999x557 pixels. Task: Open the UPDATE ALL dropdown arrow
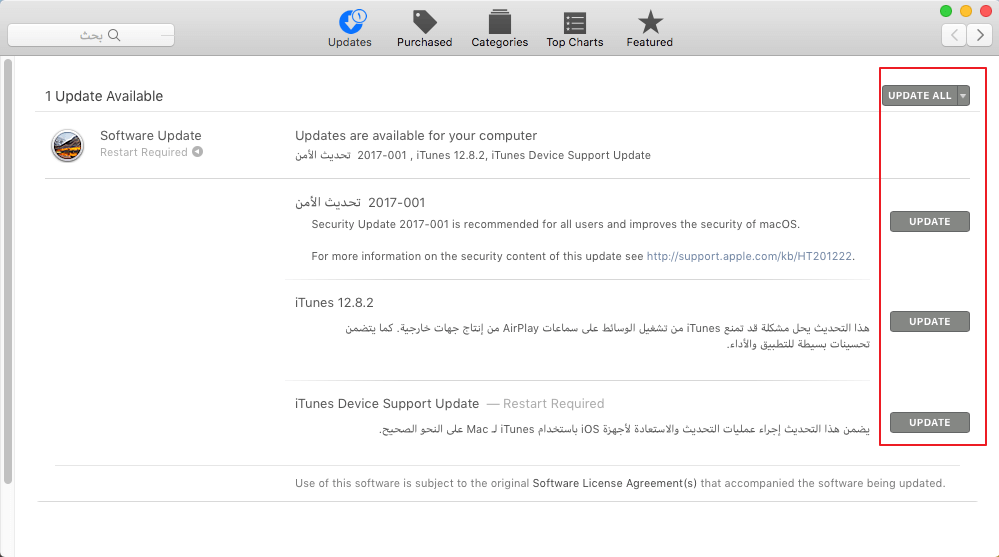(x=963, y=96)
